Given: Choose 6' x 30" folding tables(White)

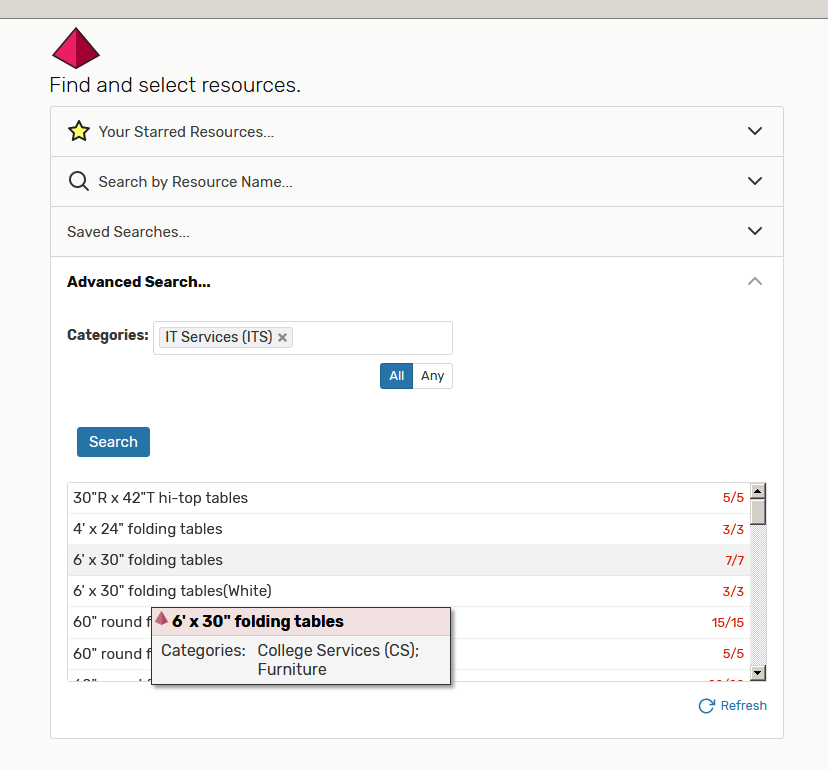Looking at the screenshot, I should tap(172, 591).
